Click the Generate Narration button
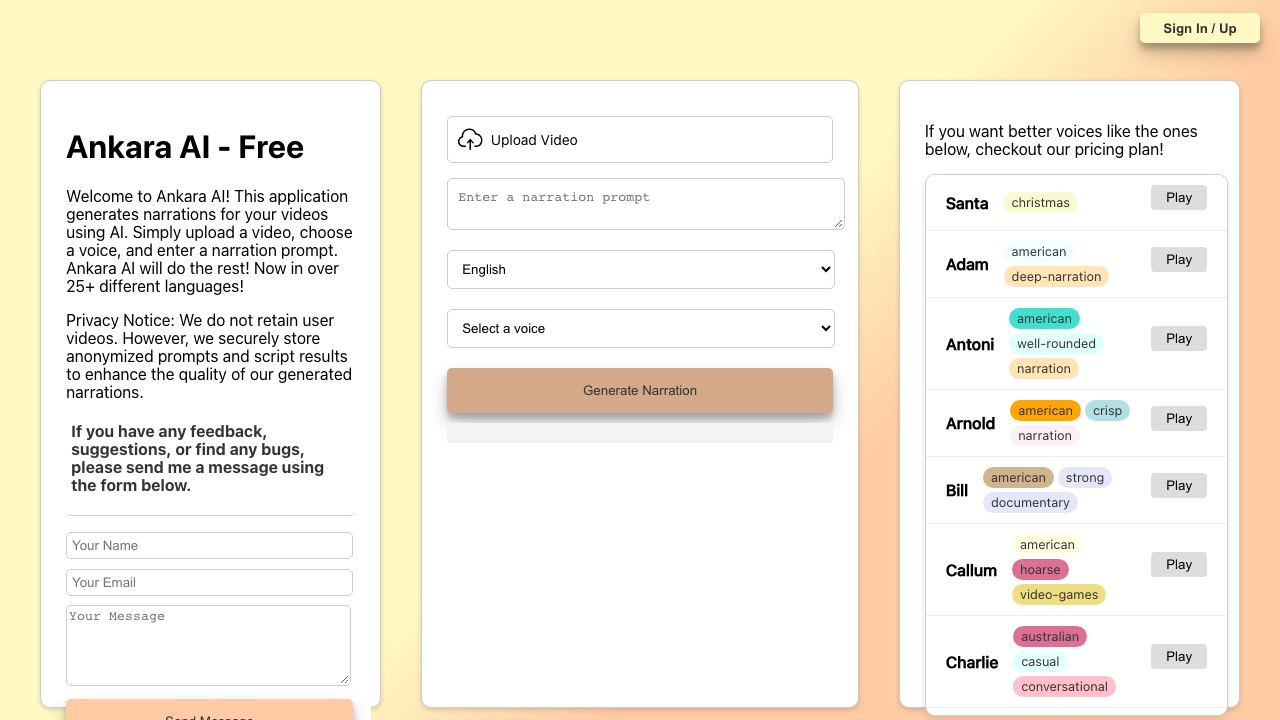This screenshot has height=720, width=1280. click(640, 390)
